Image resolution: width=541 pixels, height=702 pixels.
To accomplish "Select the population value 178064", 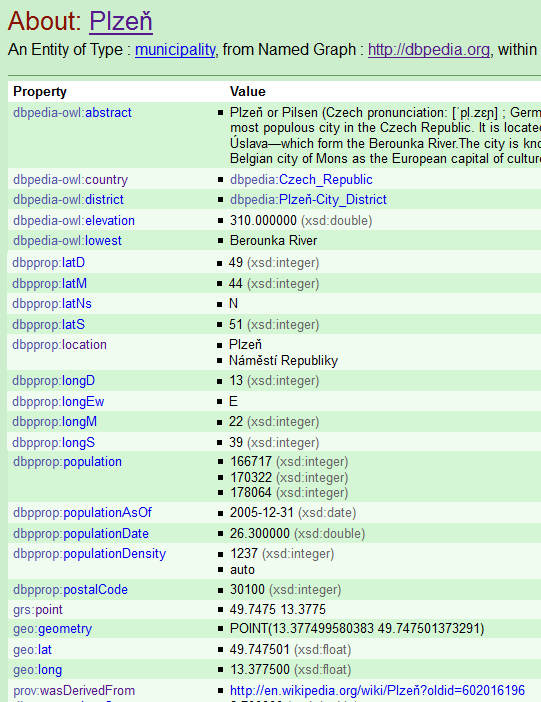I will [x=251, y=493].
